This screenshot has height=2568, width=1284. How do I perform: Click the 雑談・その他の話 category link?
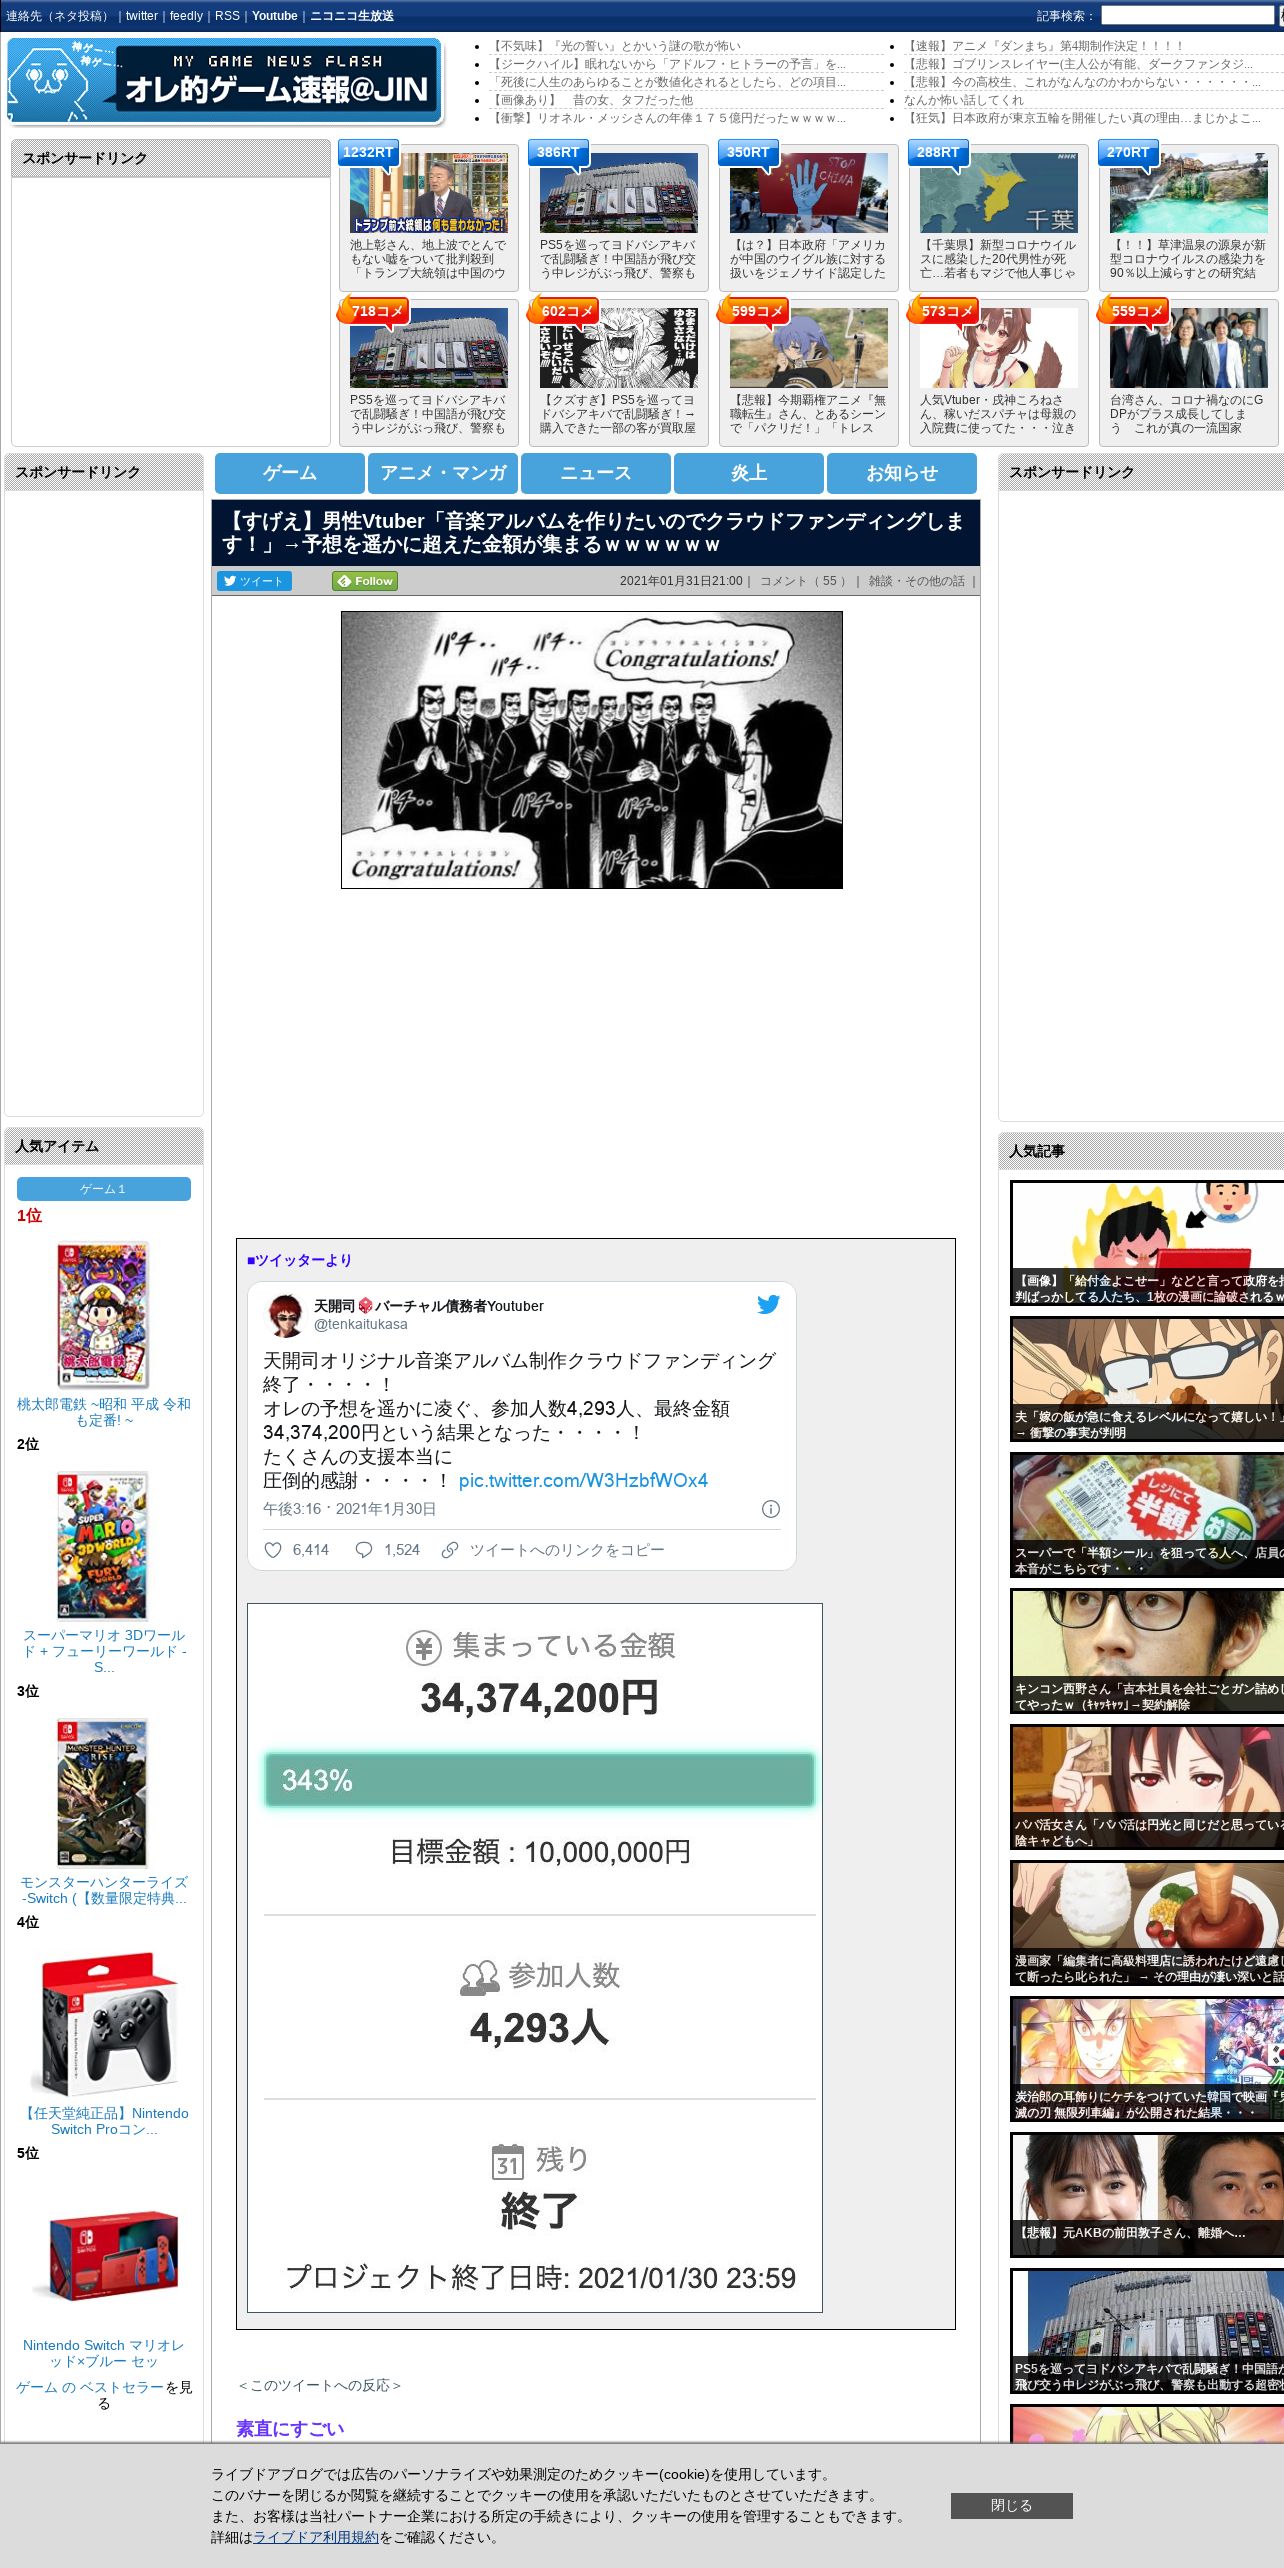916,581
